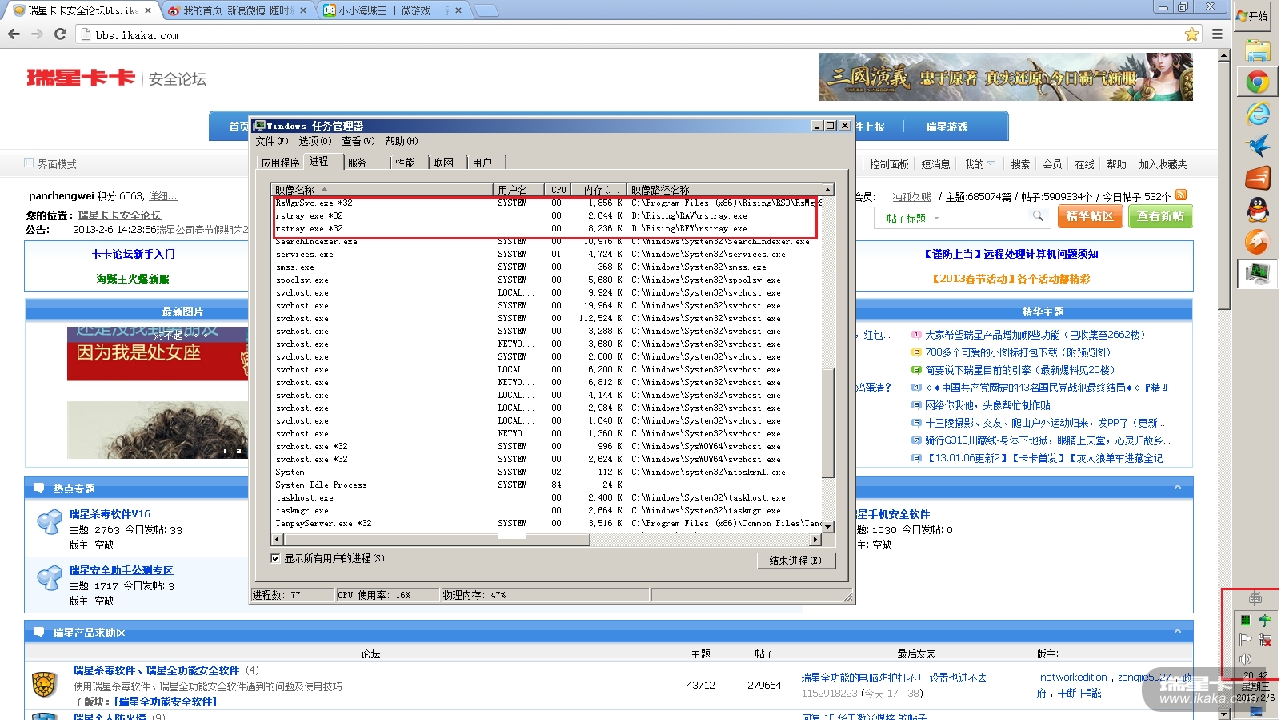The image size is (1279, 720).
Task: Click the orange 精华帖区 button
Action: (1089, 216)
